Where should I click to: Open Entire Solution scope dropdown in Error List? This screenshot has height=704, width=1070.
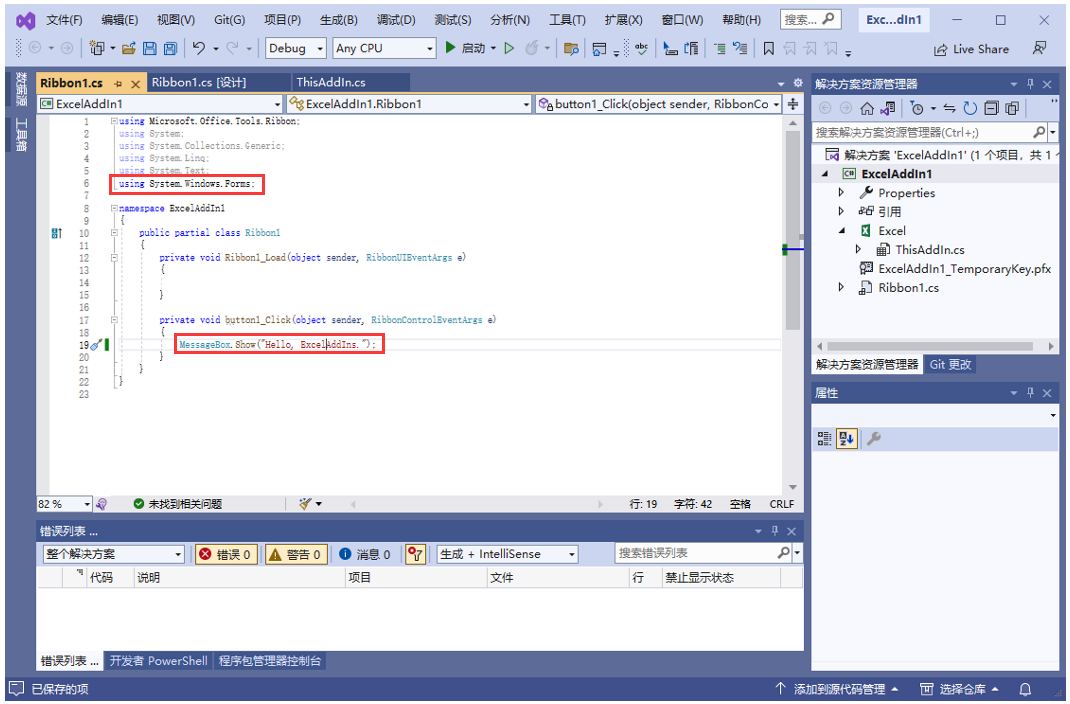[x=114, y=555]
